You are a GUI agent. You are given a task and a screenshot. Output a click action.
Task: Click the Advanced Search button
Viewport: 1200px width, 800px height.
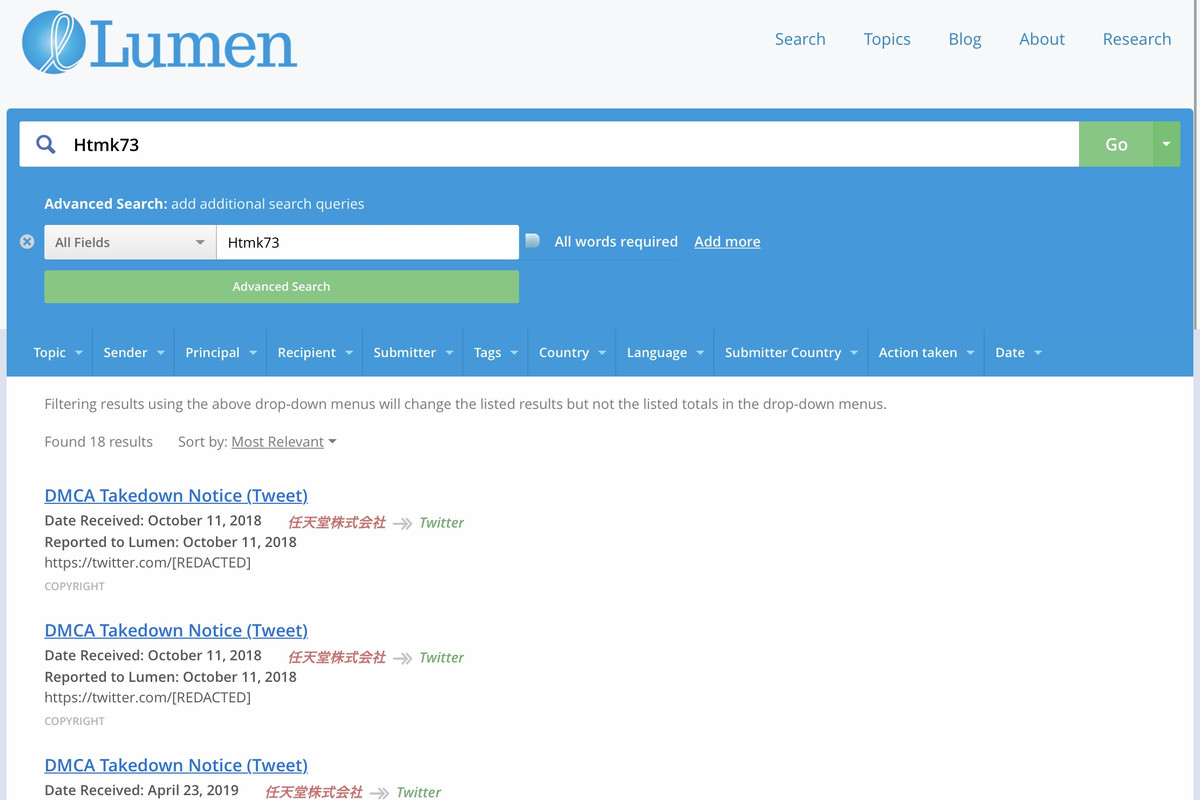(x=281, y=286)
